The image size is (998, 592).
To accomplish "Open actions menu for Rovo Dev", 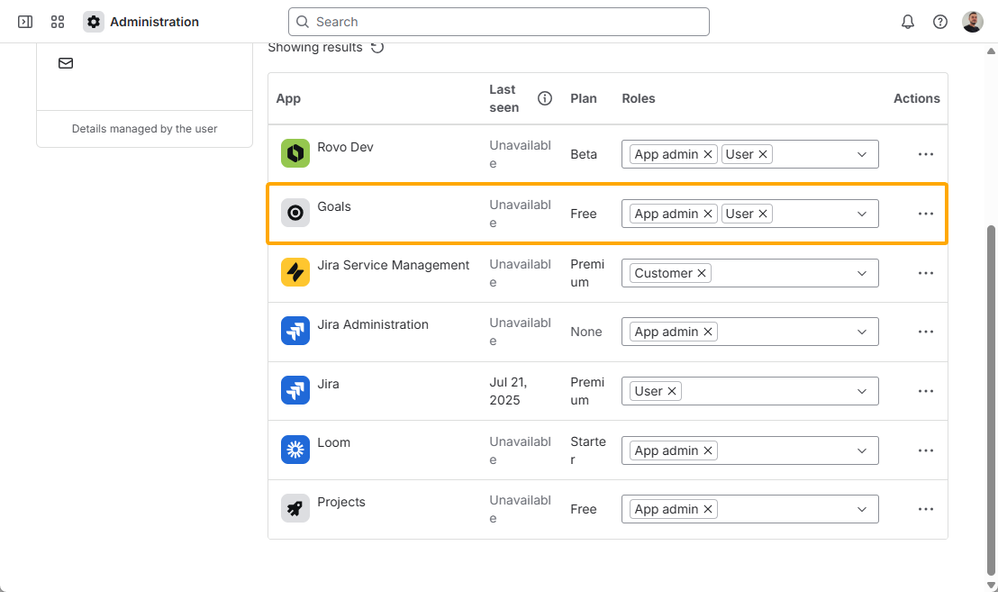I will tap(925, 154).
